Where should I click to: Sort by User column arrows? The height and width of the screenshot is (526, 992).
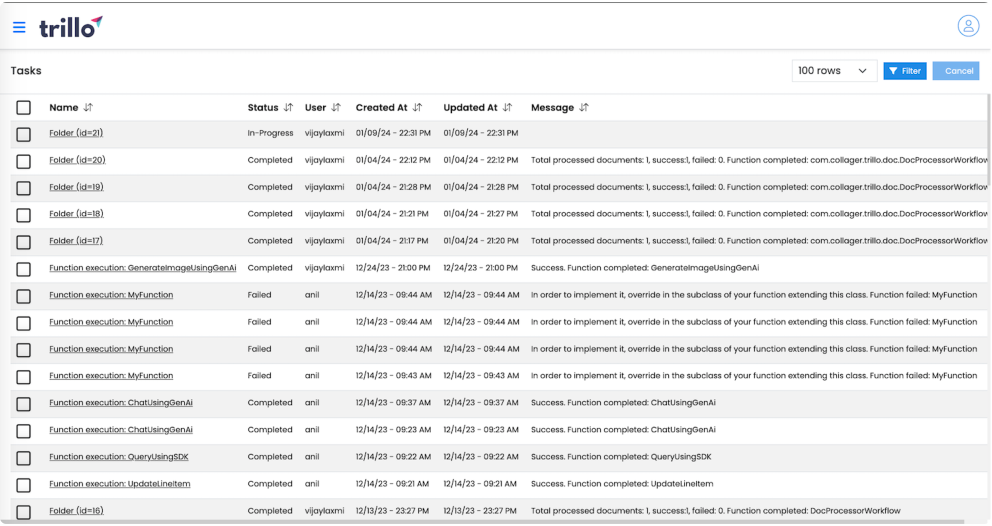pos(336,108)
